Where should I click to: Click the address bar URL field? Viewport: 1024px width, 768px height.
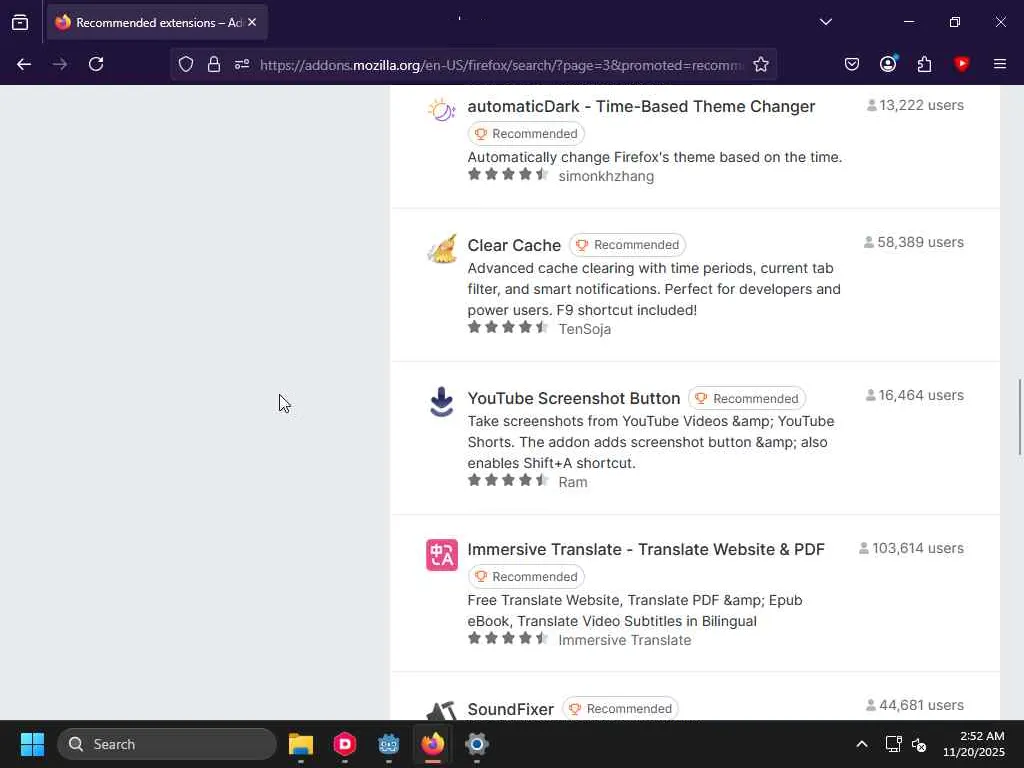[502, 65]
